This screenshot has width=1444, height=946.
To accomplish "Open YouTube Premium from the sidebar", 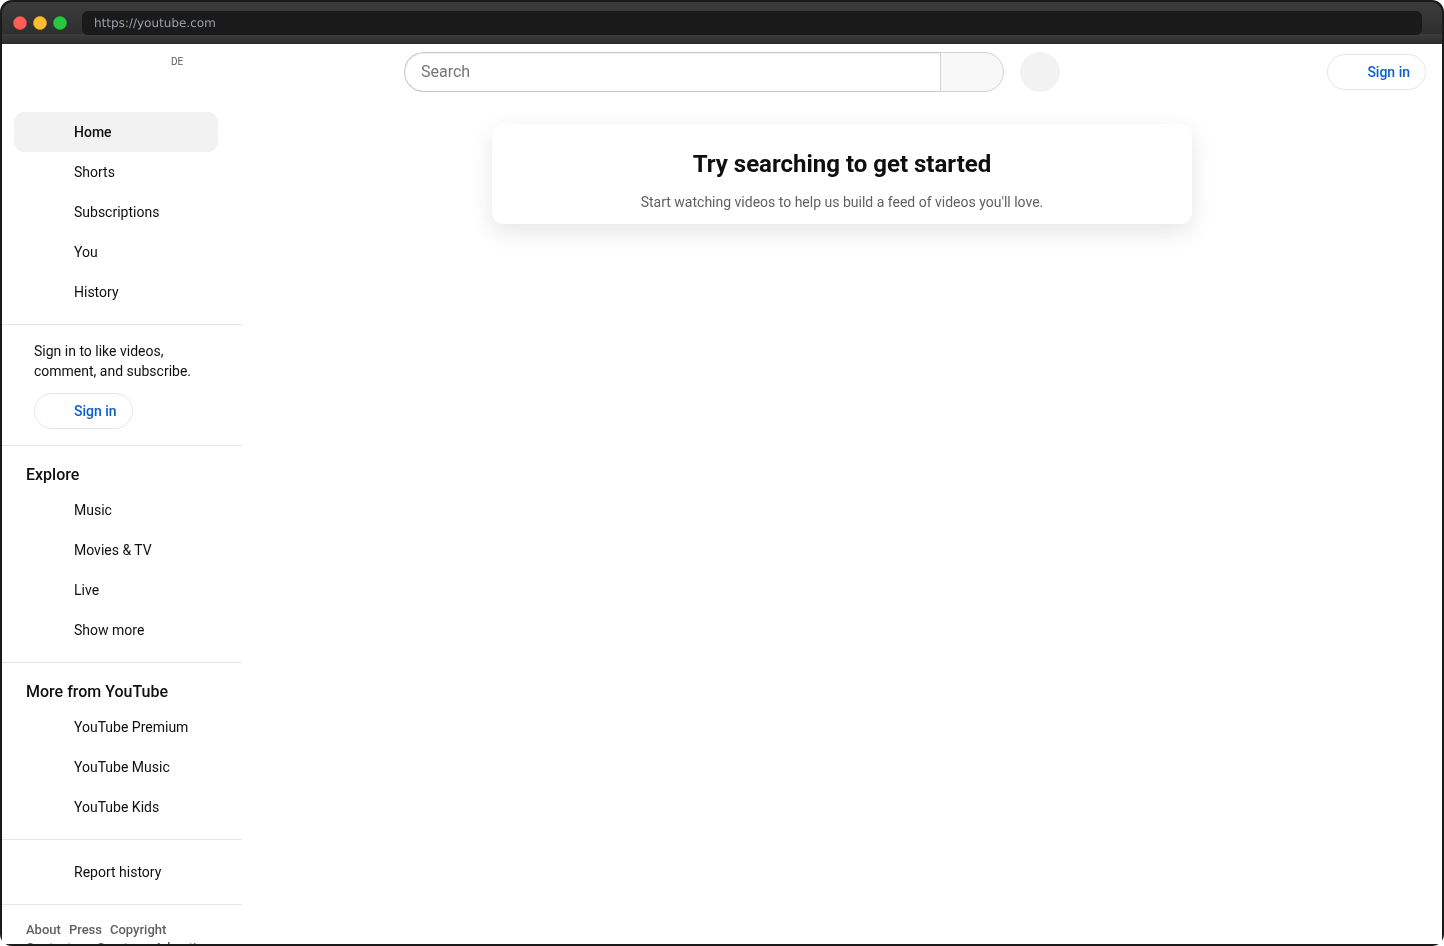I will click(130, 726).
